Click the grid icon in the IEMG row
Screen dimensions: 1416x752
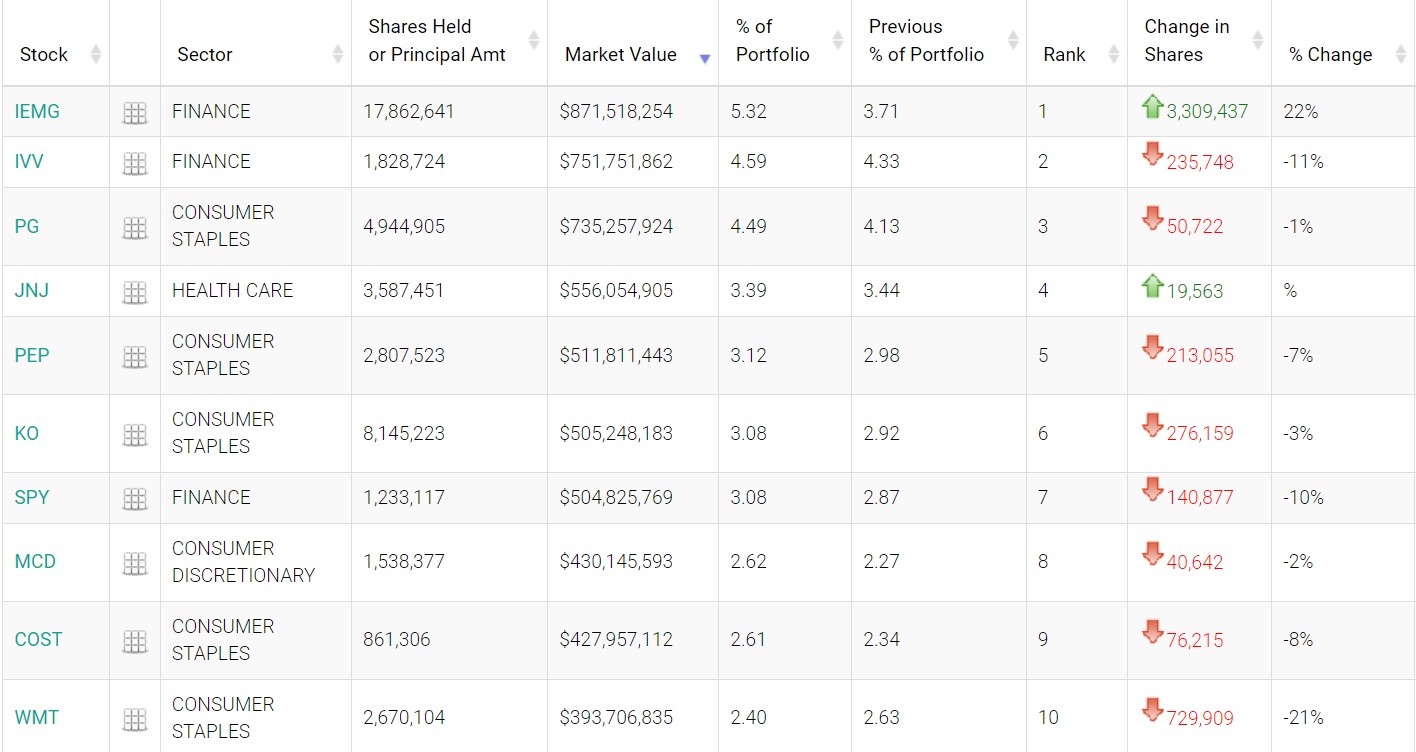click(x=135, y=113)
